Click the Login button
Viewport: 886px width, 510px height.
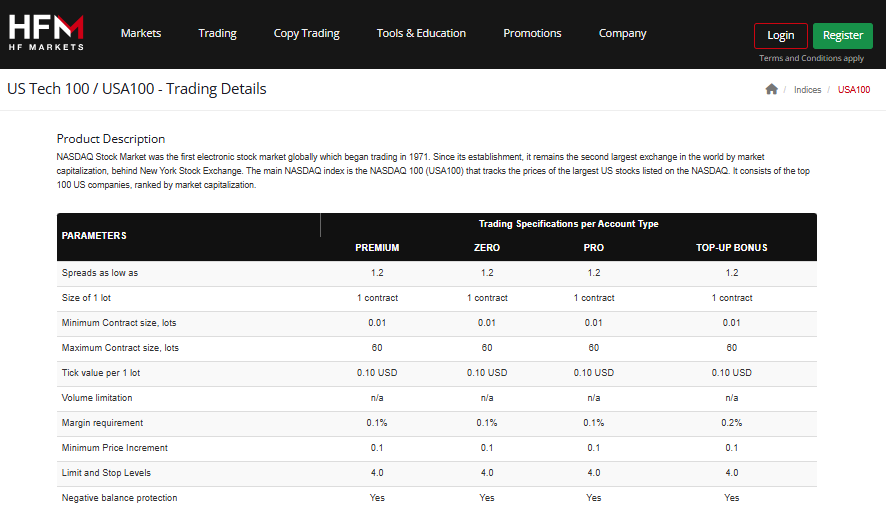[780, 36]
